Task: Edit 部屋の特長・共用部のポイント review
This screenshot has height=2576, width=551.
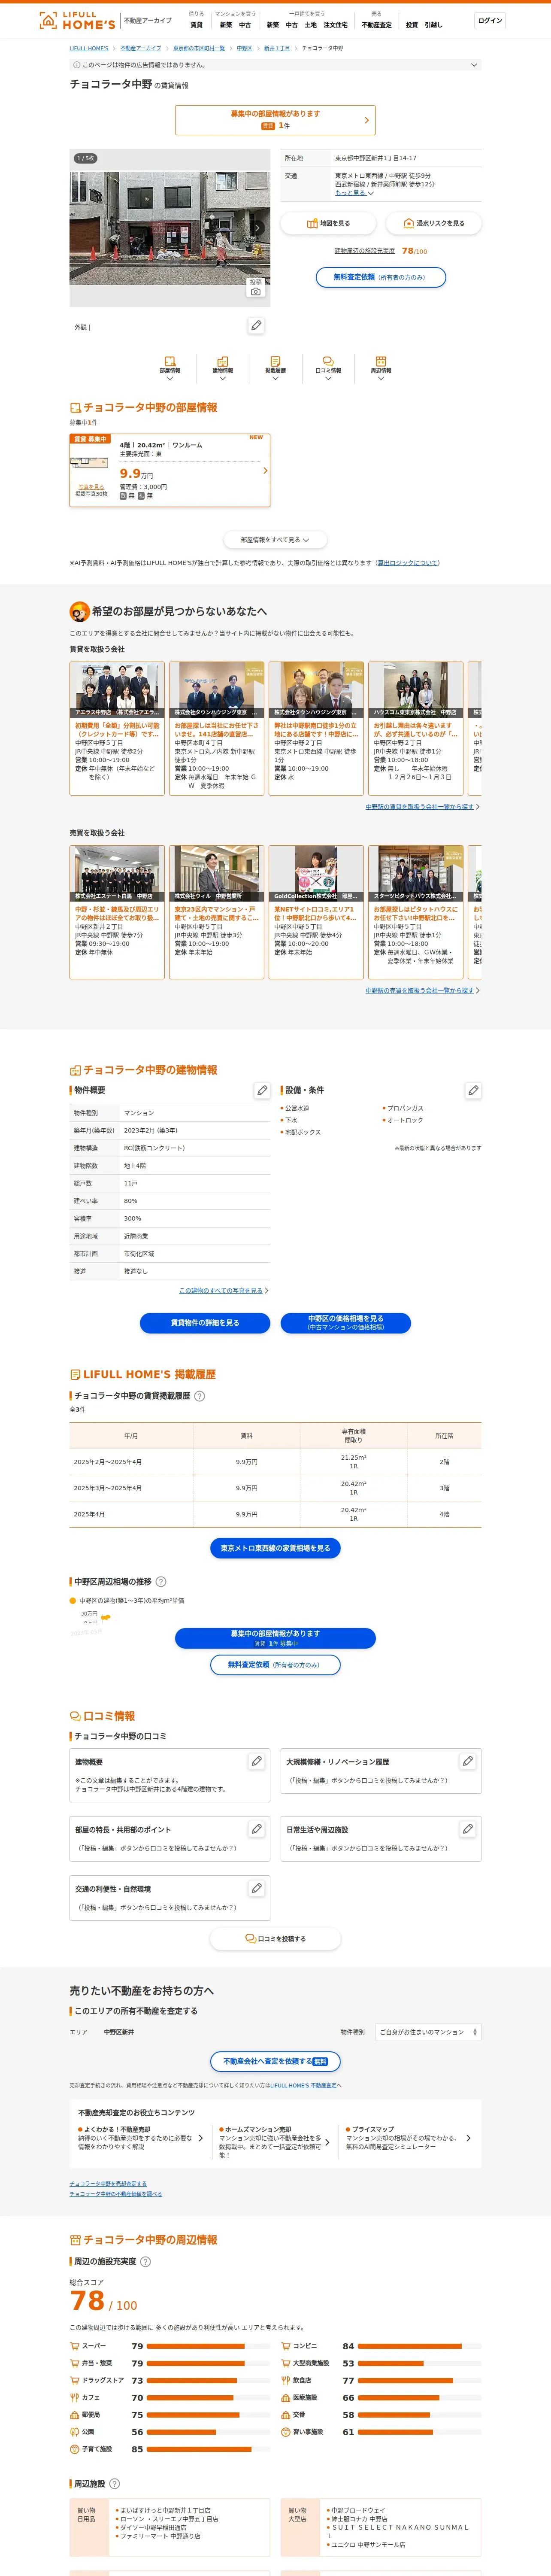Action: [256, 1828]
